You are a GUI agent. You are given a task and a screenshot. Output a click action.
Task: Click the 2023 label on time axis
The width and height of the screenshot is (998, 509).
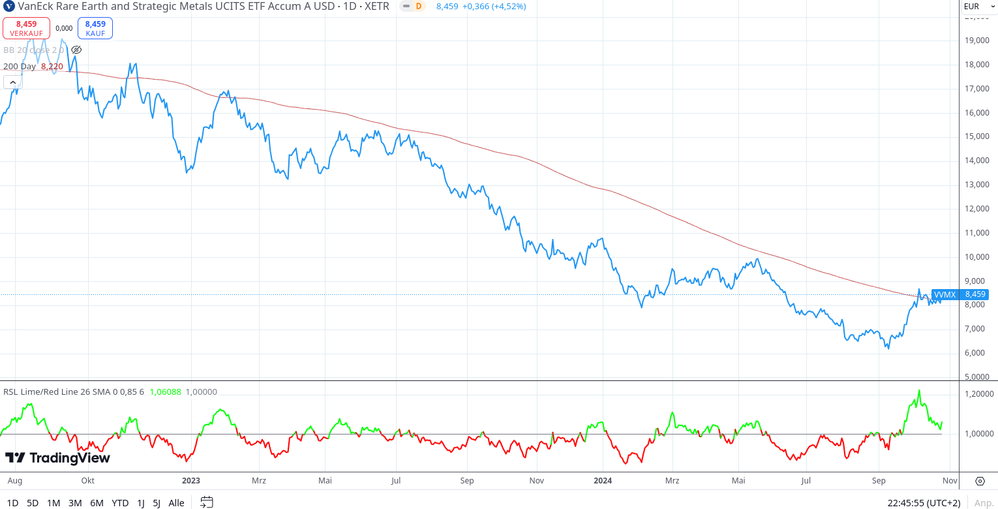(x=192, y=482)
